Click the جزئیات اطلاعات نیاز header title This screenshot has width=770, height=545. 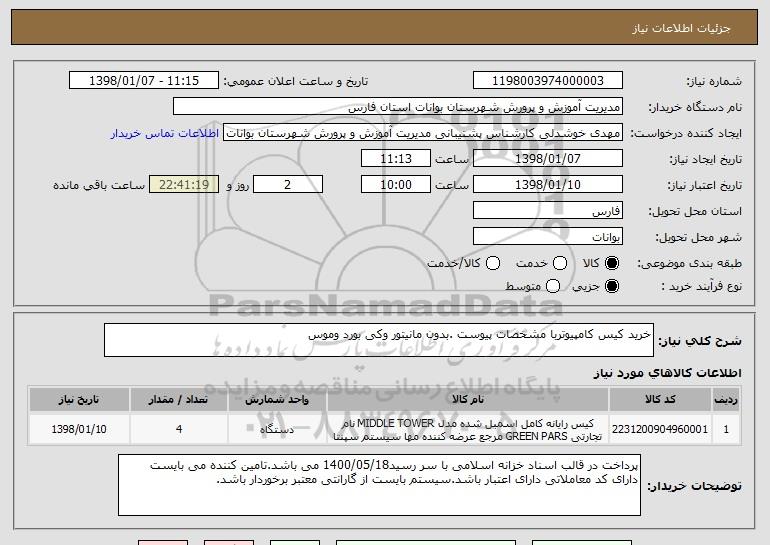(x=681, y=28)
